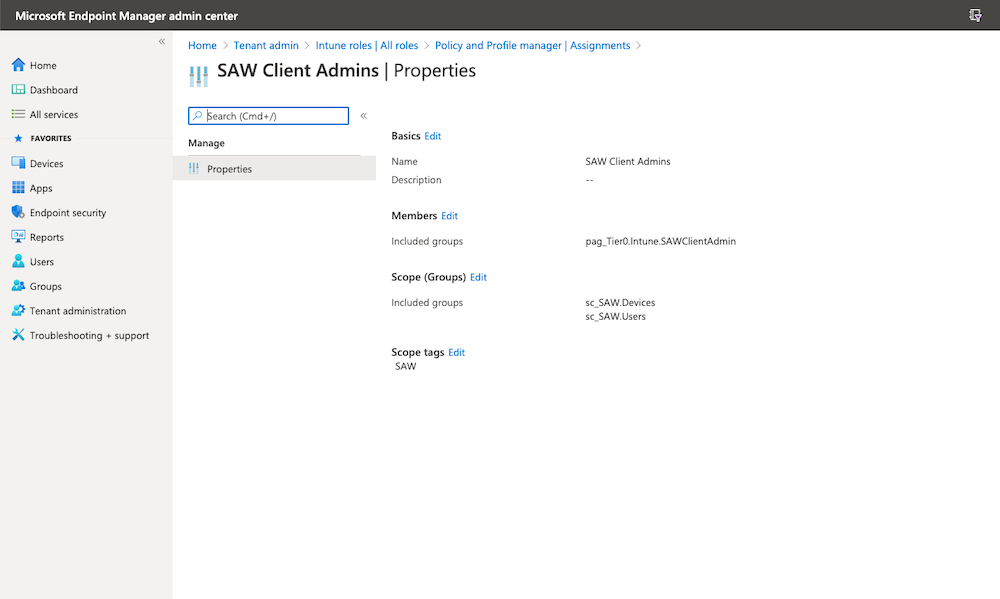Screen dimensions: 1000x599
Task: Go to Tenant admin breadcrumb
Action: click(x=266, y=45)
